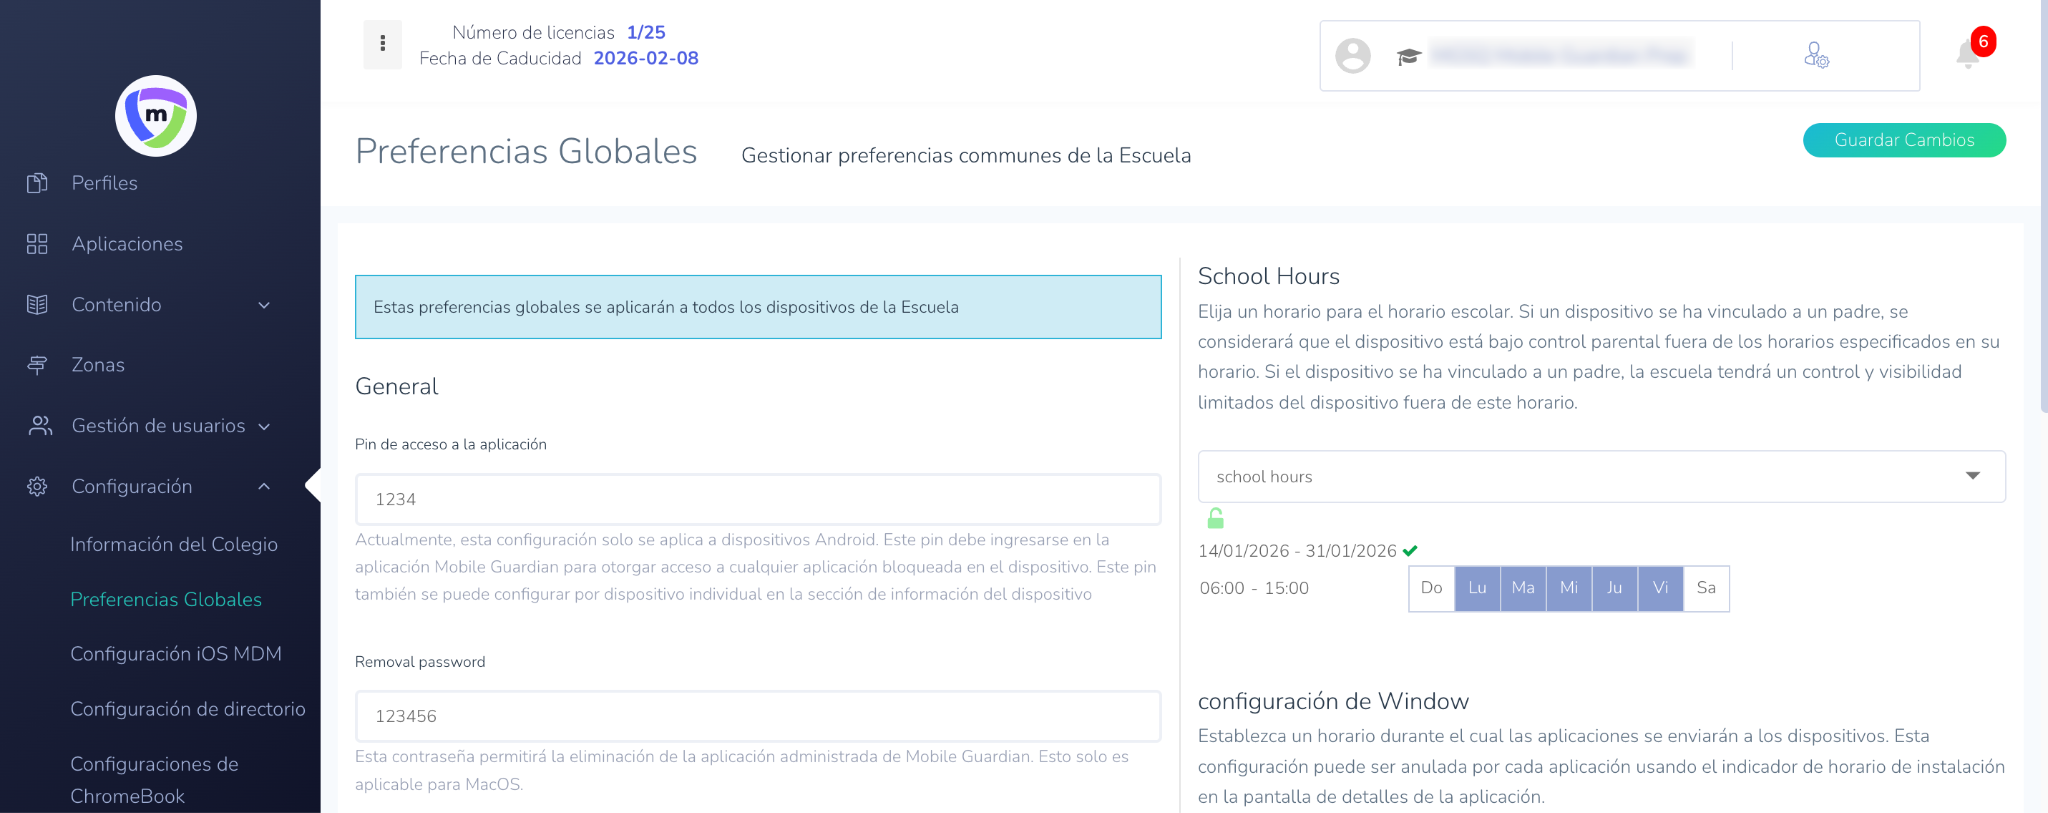Open the three-dot options menu

pos(382,44)
